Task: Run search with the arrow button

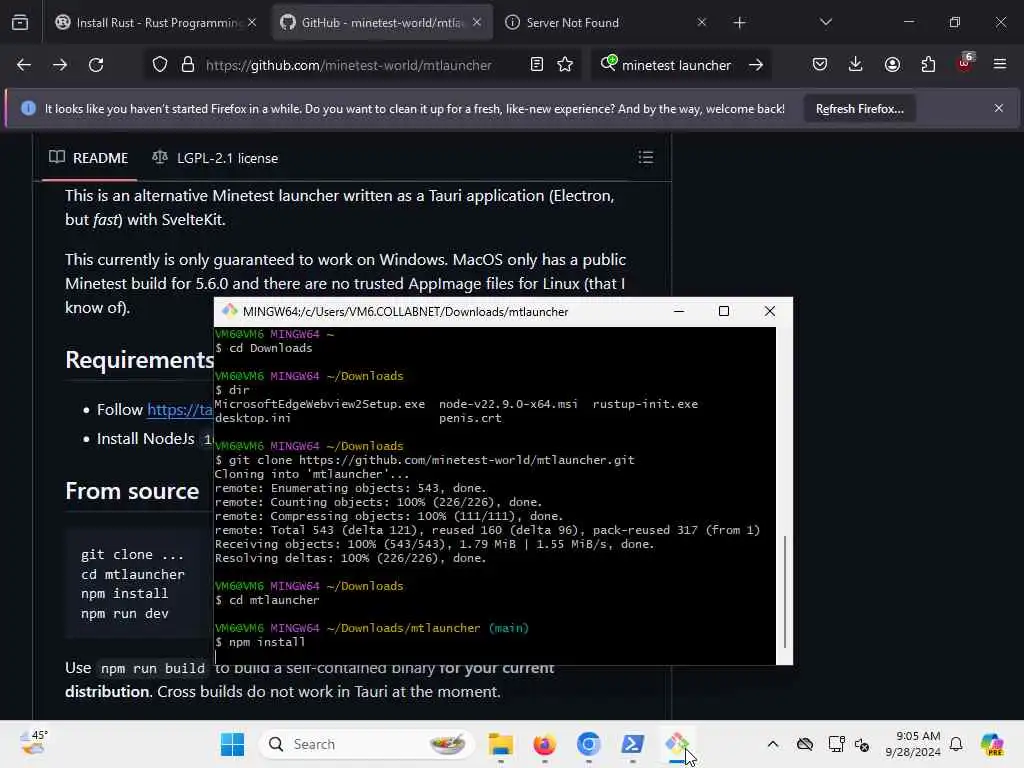Action: point(756,65)
